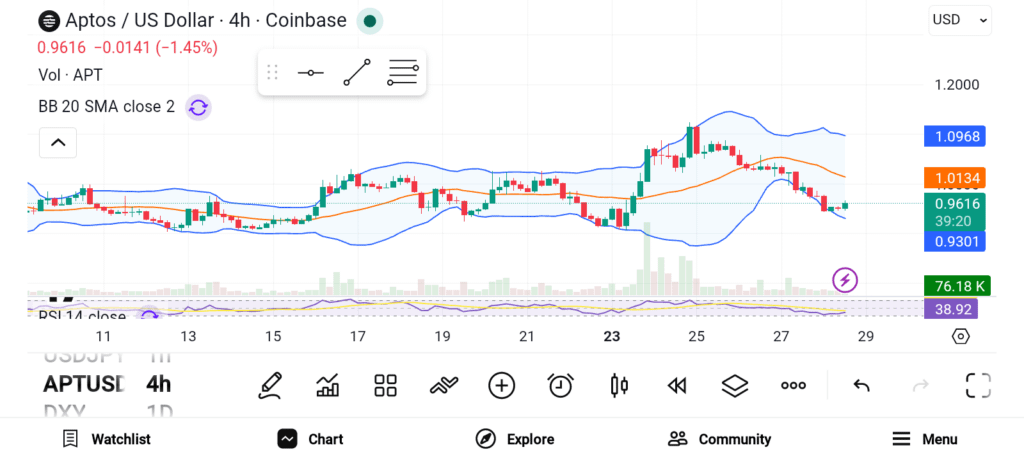Toggle the green market status dot
This screenshot has width=1024, height=461.
coord(370,21)
